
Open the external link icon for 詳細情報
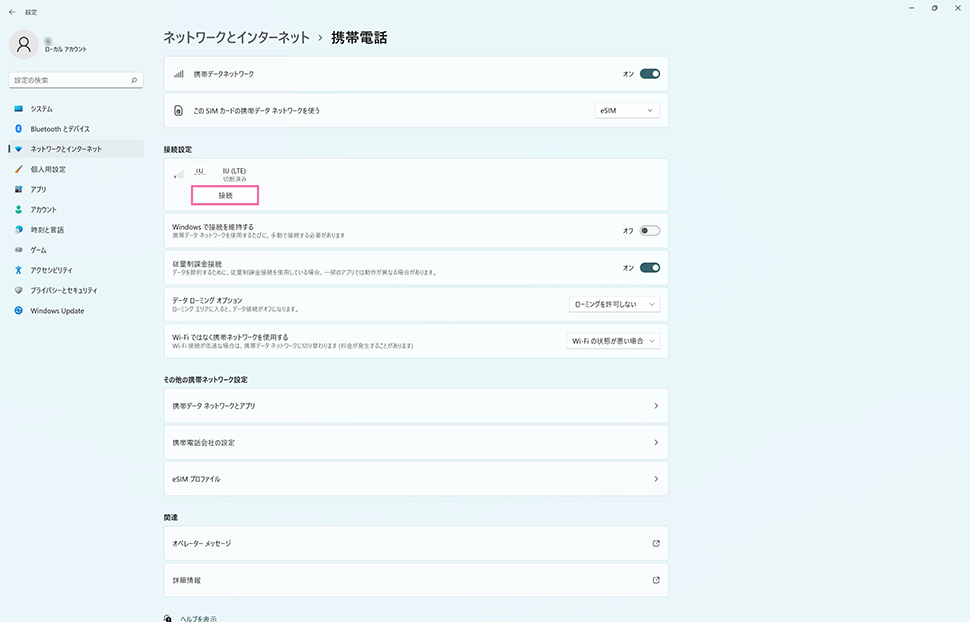(x=656, y=580)
